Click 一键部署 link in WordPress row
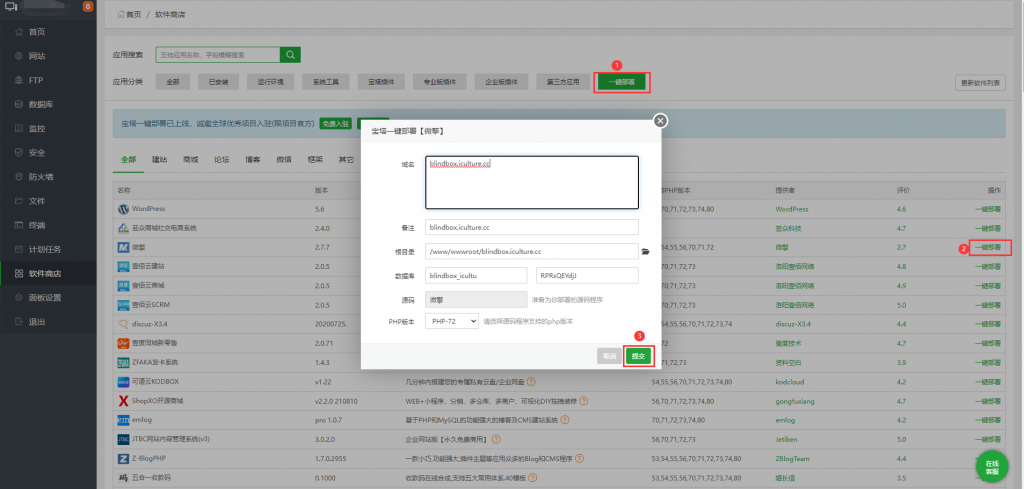1024x489 pixels. (987, 210)
